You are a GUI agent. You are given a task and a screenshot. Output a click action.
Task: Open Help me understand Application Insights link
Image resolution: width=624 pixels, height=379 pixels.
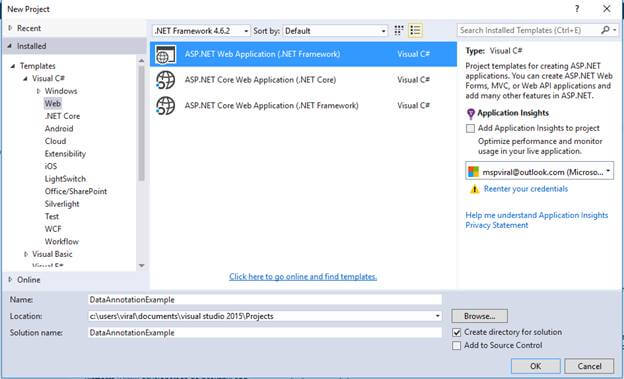tap(537, 215)
